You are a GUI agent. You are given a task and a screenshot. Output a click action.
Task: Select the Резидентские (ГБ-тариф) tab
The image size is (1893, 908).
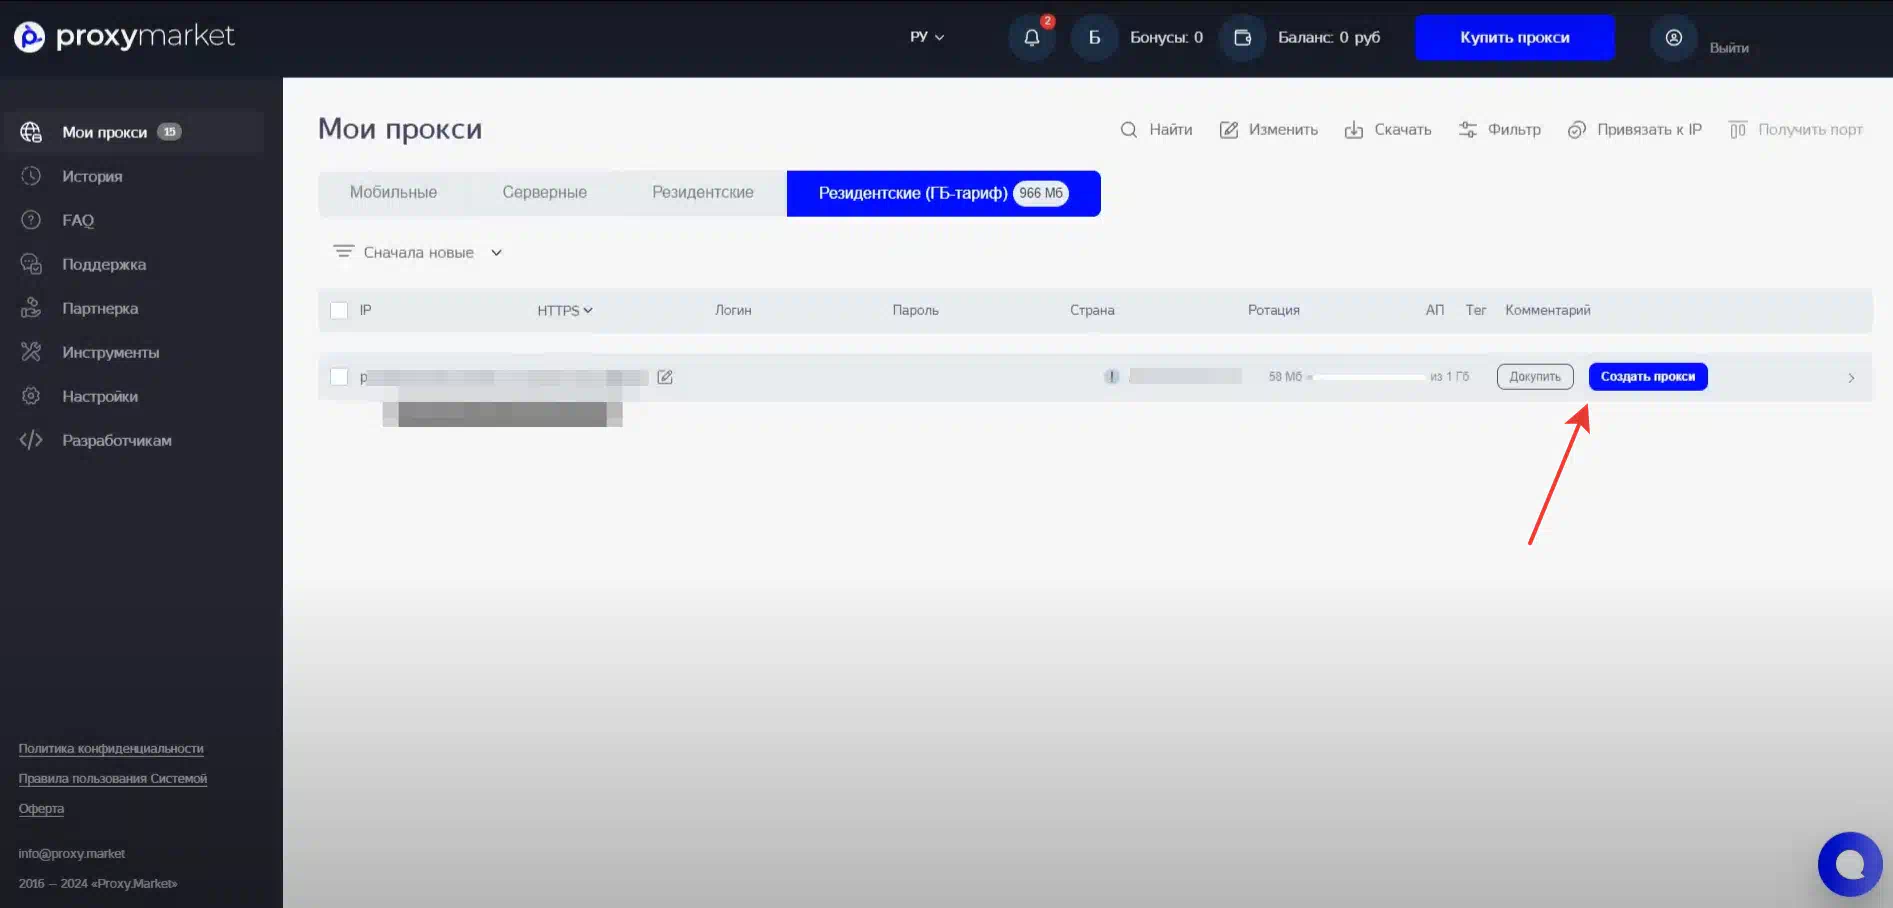943,193
